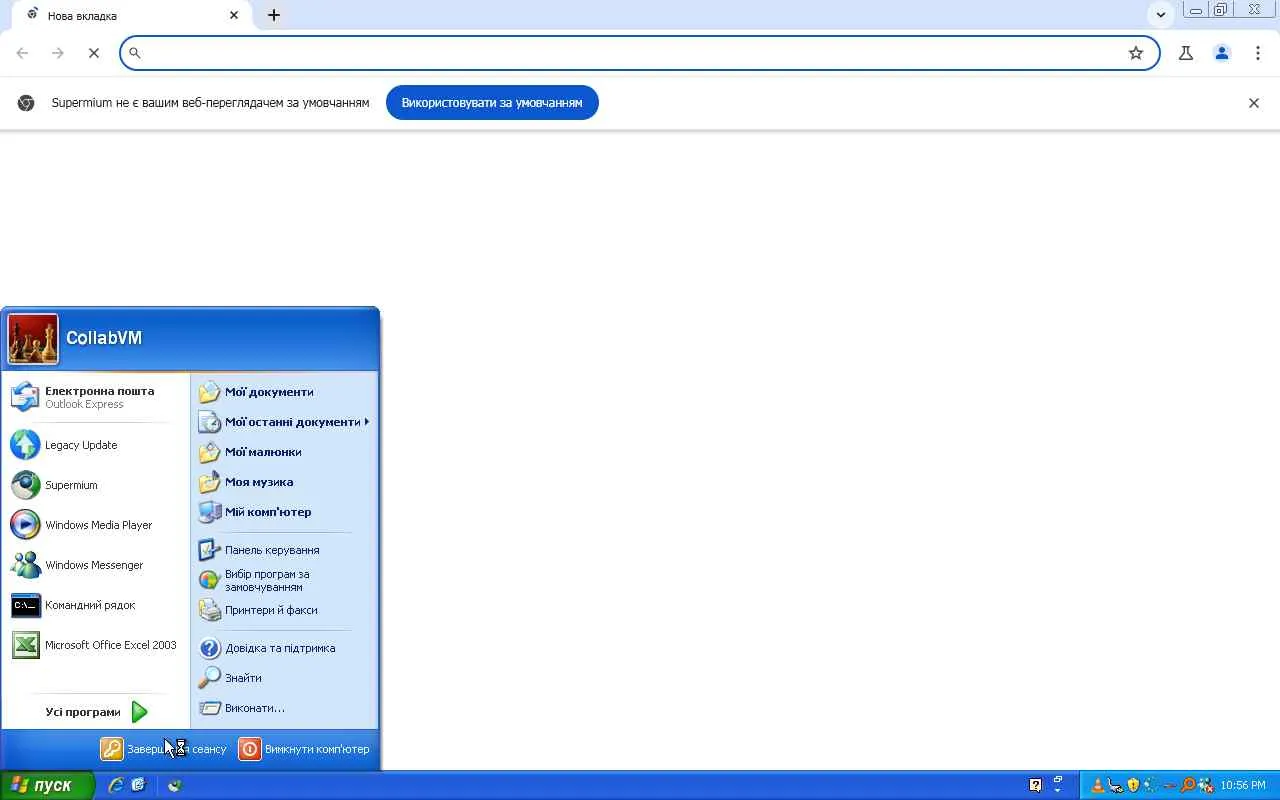1280x800 pixels.
Task: Click the Завершення сеансу log off button
Action: pos(164,749)
